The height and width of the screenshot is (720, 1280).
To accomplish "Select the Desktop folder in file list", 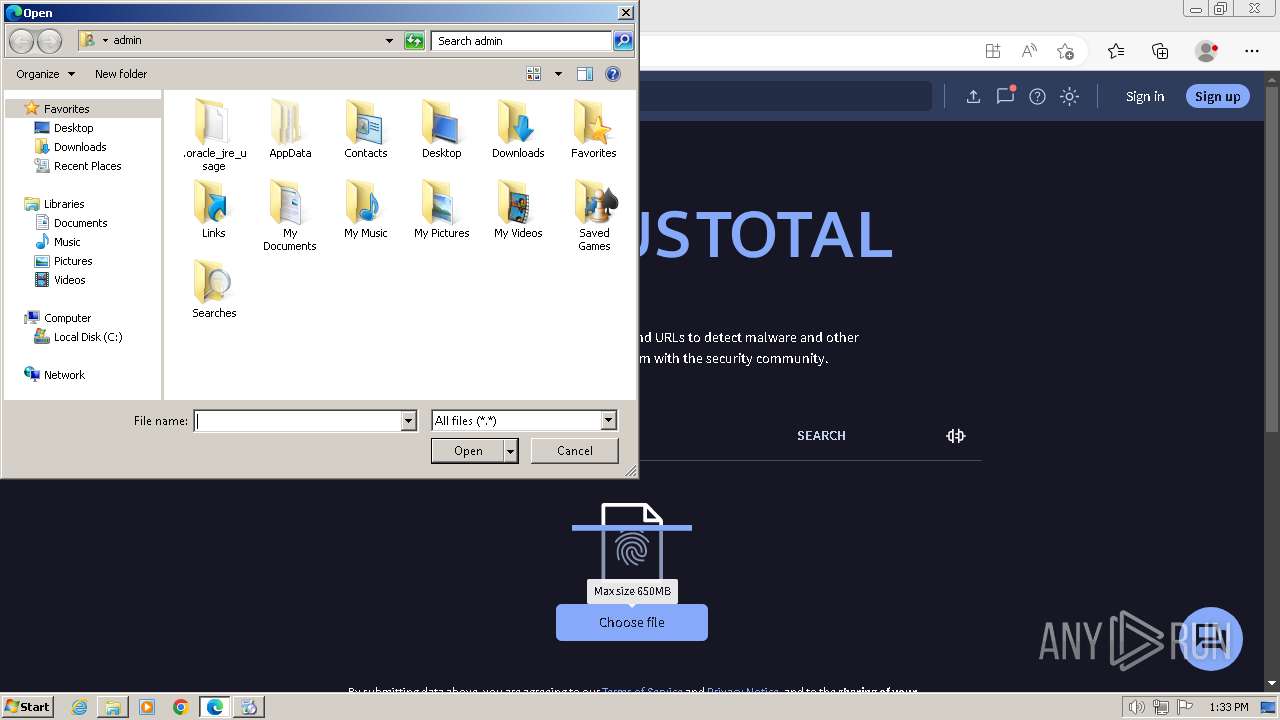I will [442, 128].
